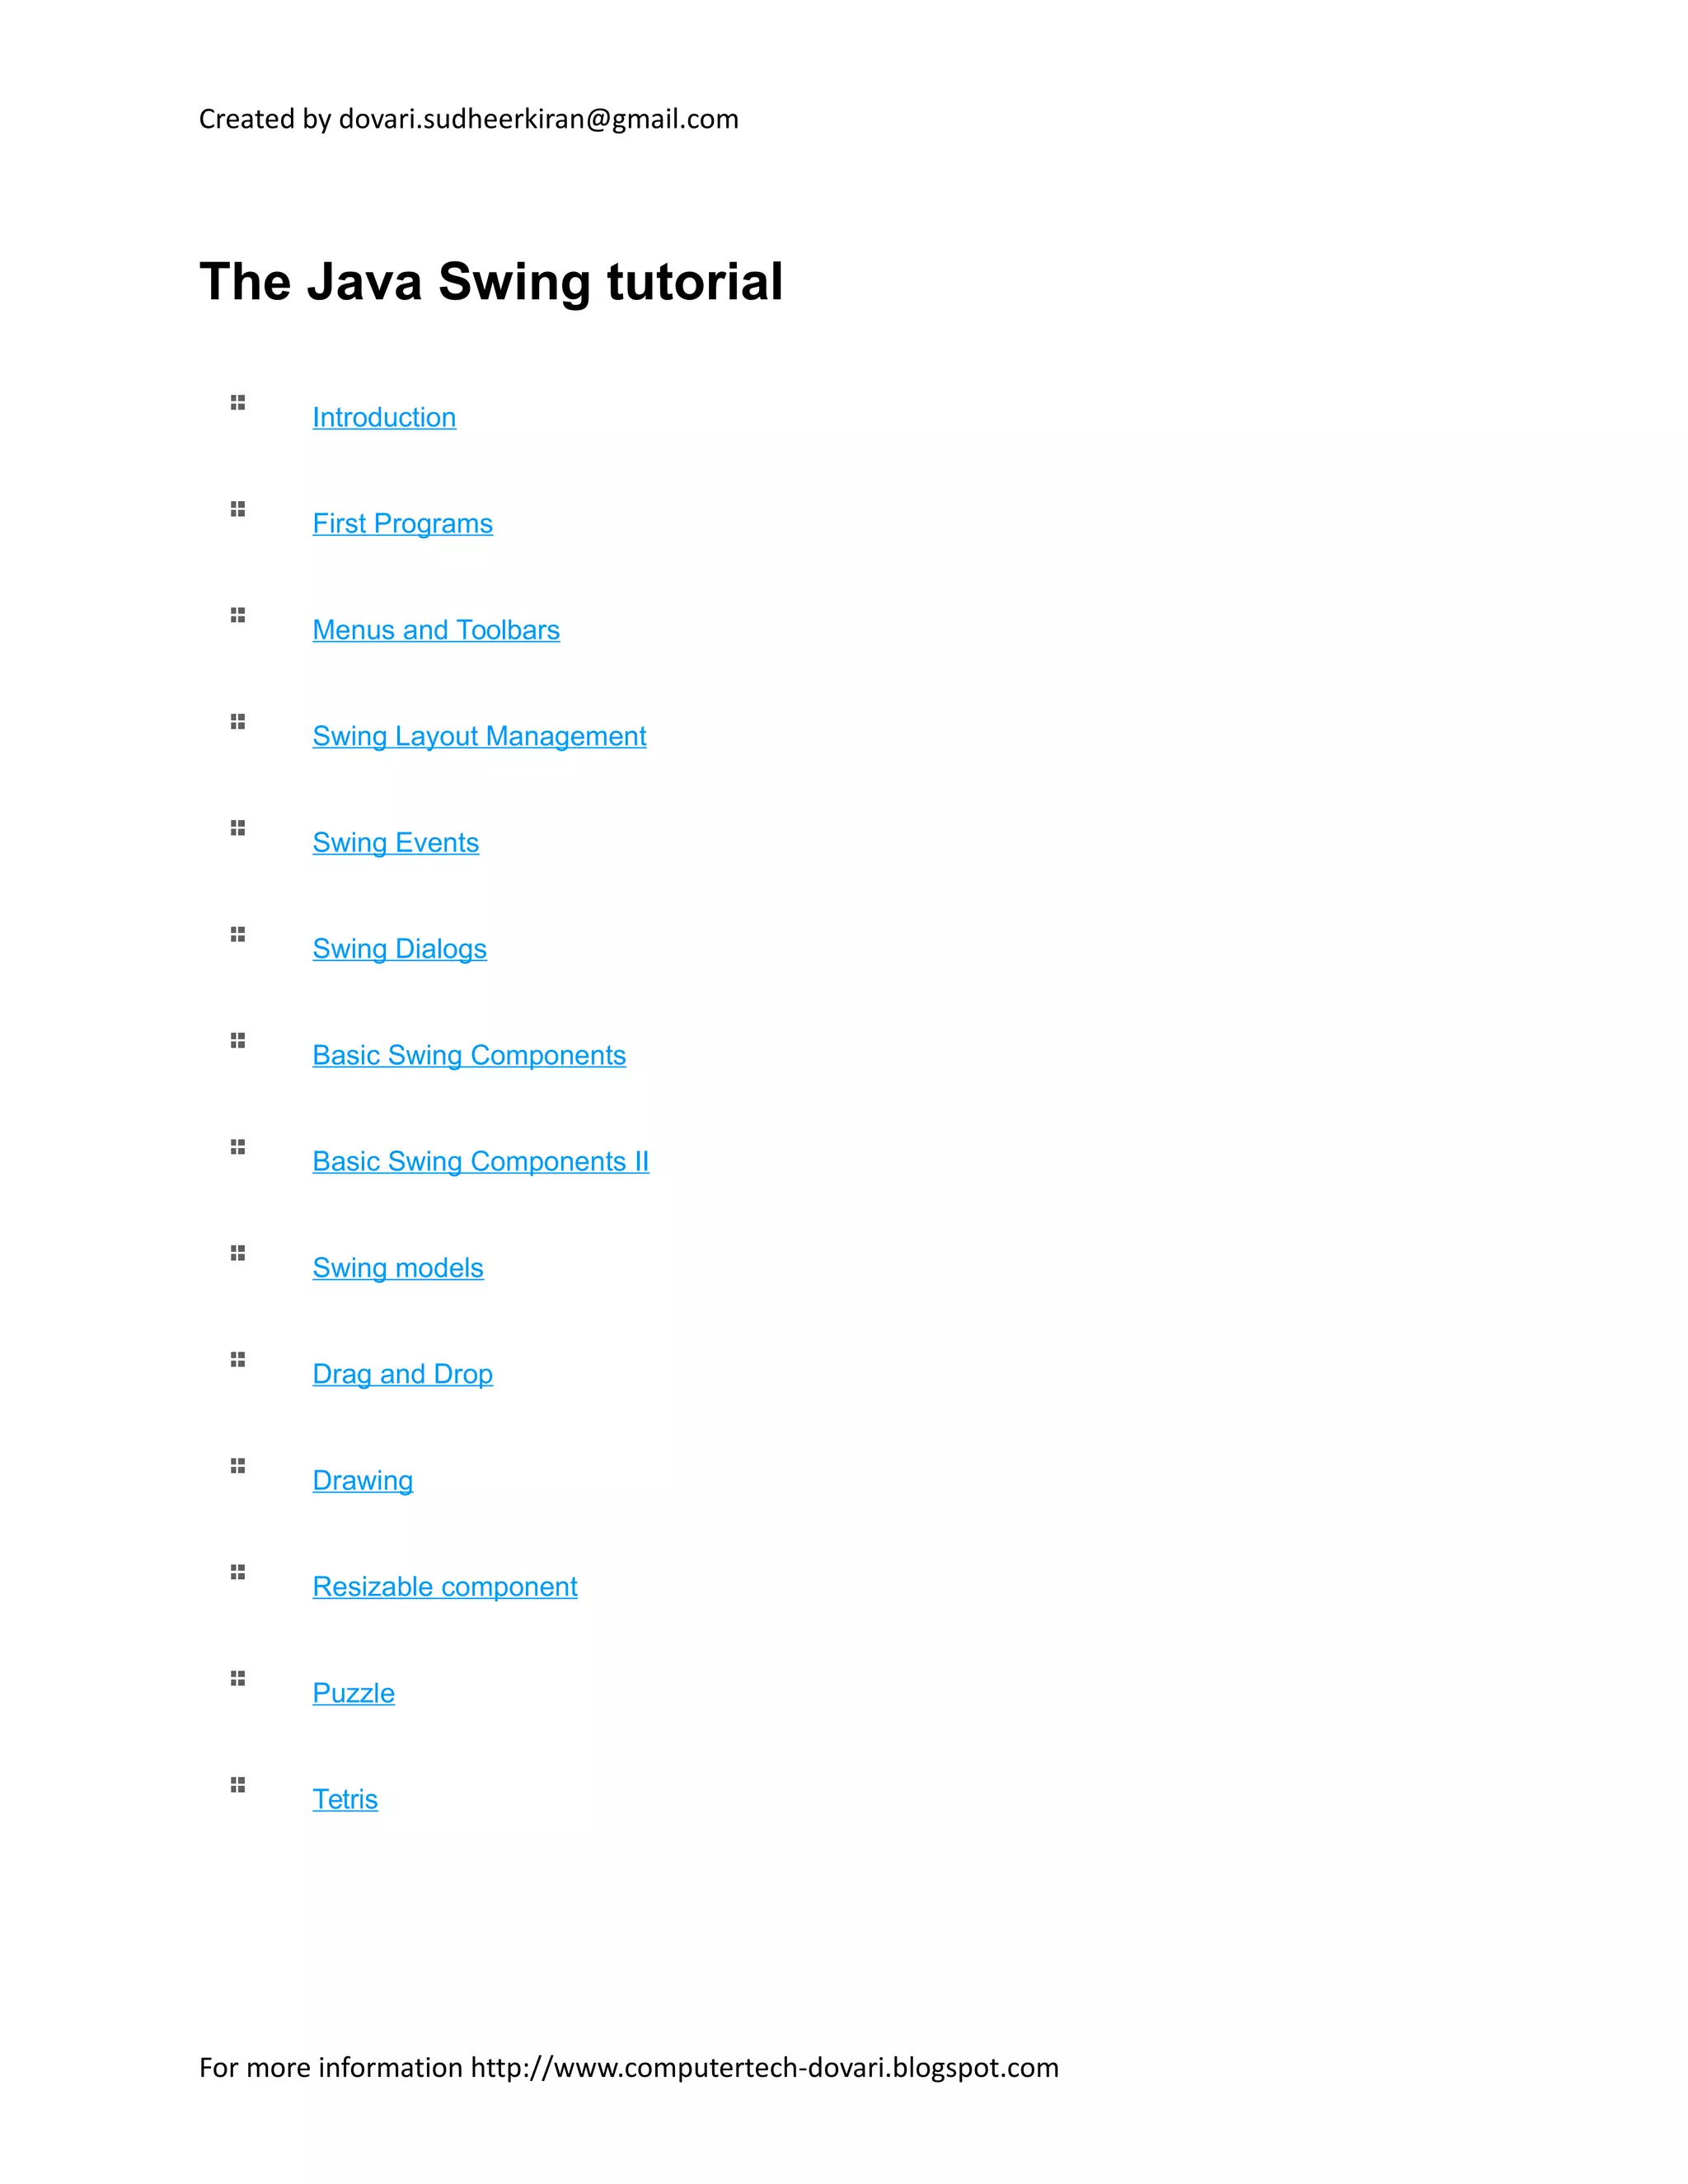
Task: Click the Swing Events link
Action: coord(395,842)
